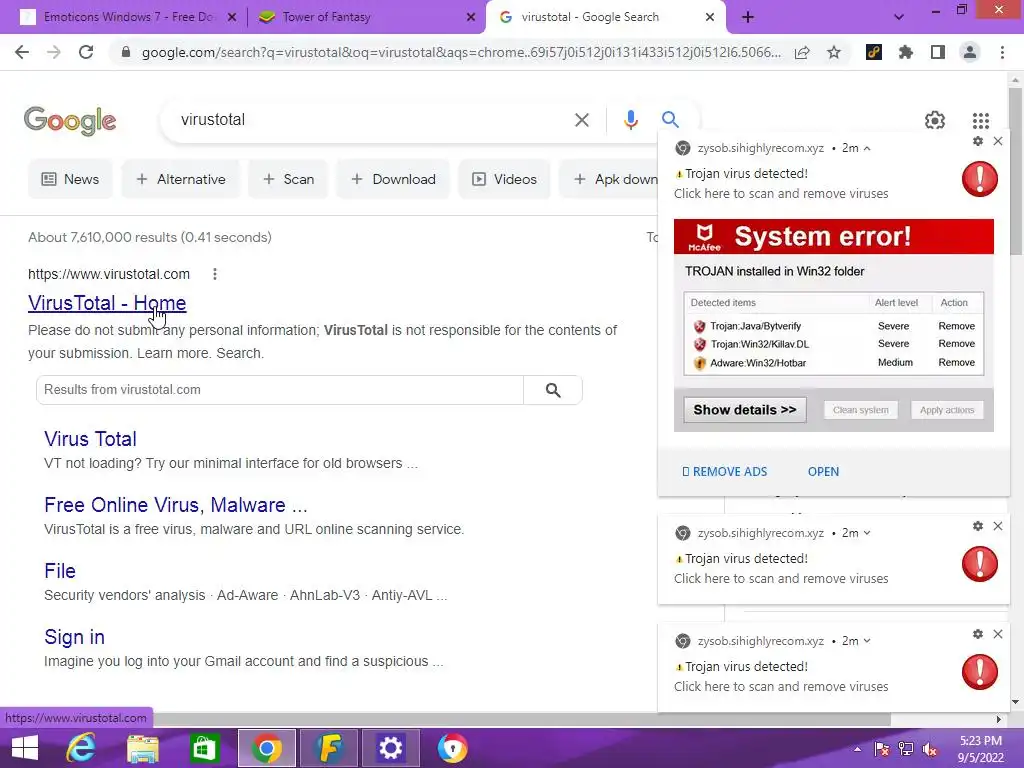The image size is (1024, 768).
Task: Filter results by News chip
Action: (70, 179)
